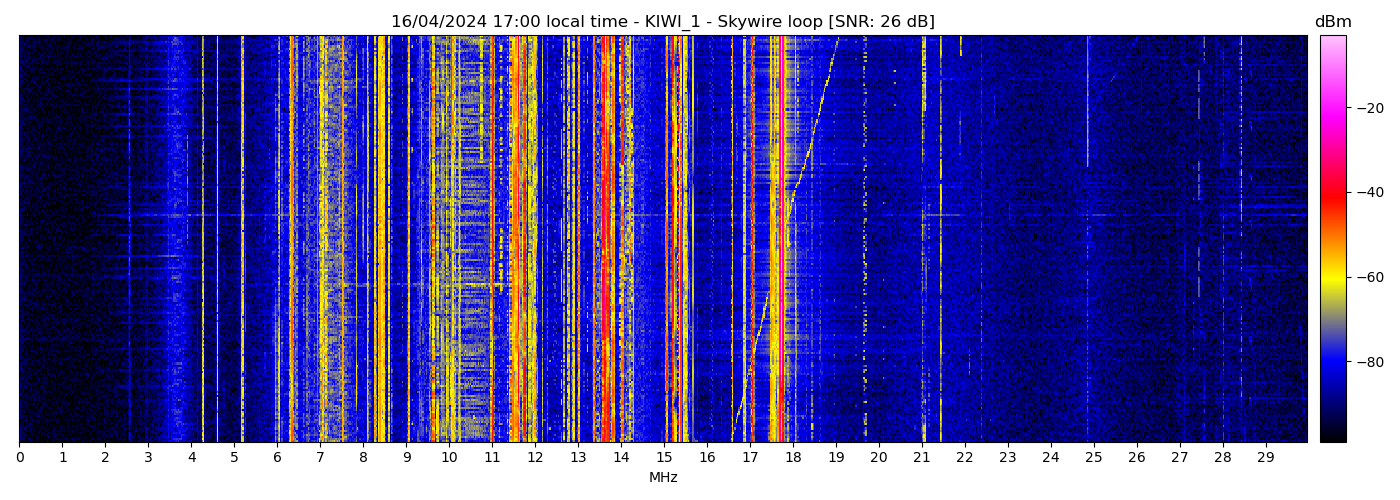1400x500 pixels.
Task: Click the -80 colorbar tick label
Action: click(1369, 362)
